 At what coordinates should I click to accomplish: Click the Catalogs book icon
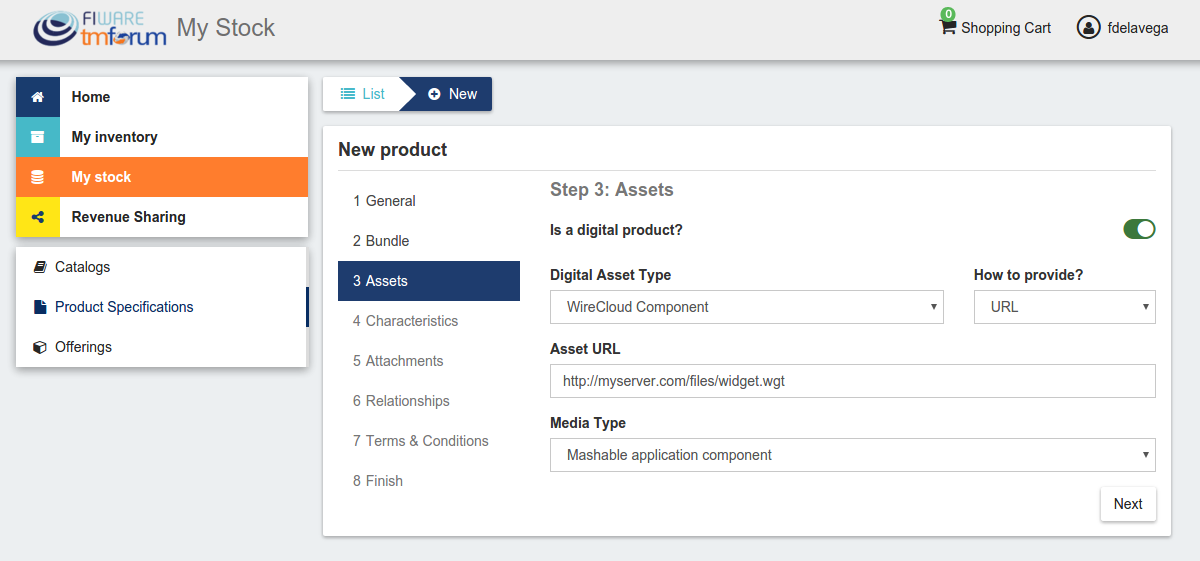[40, 267]
